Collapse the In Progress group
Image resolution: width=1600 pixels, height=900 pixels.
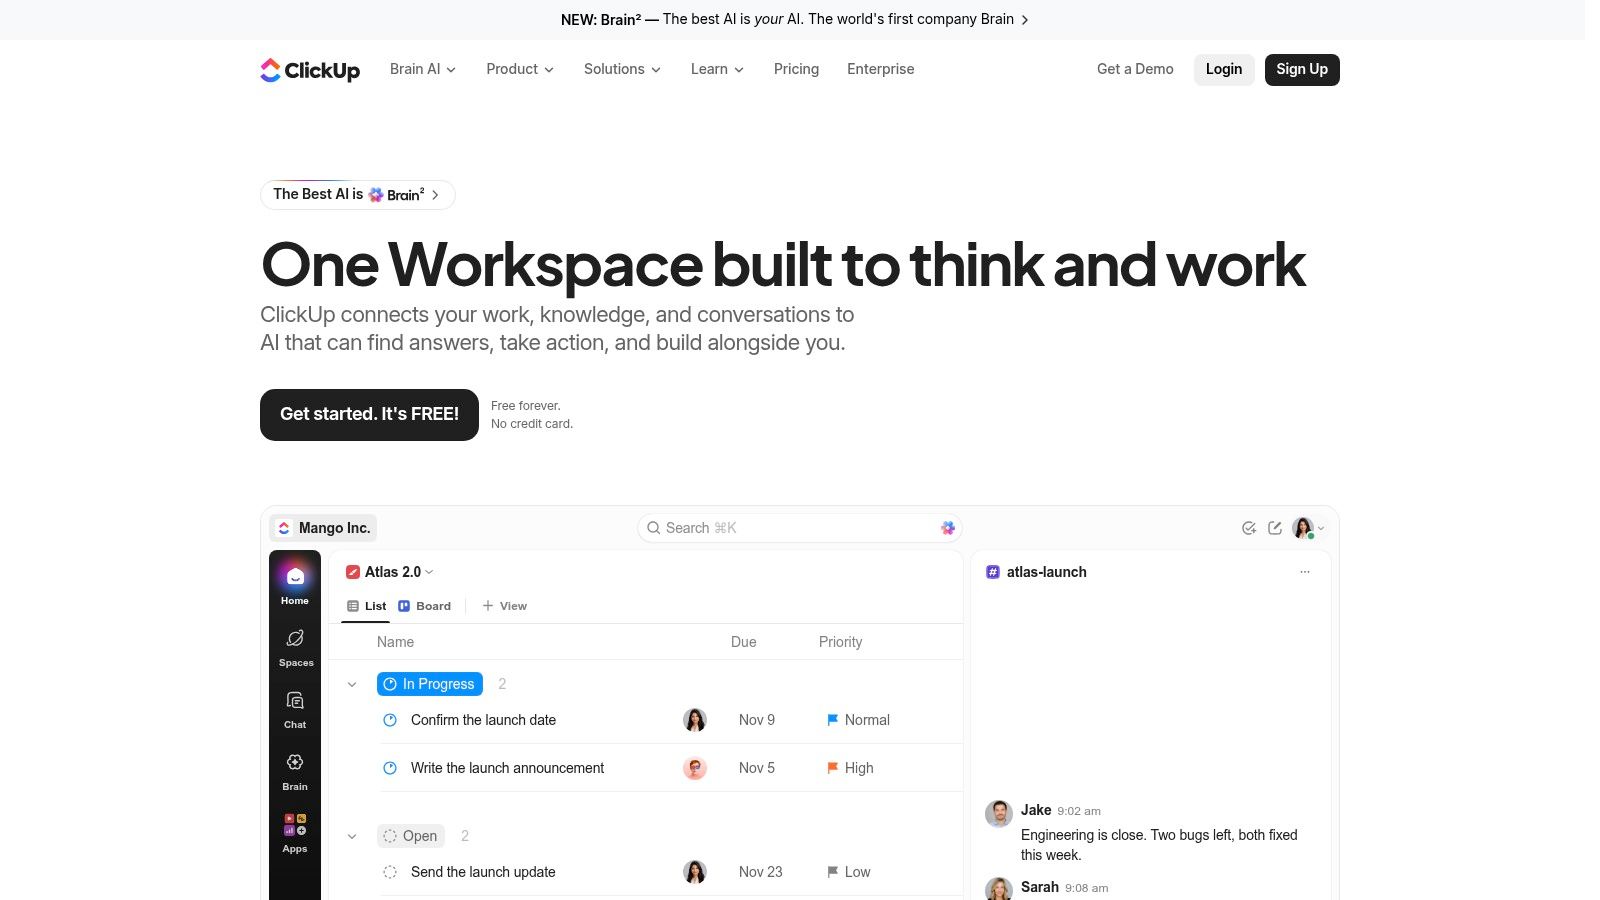352,685
